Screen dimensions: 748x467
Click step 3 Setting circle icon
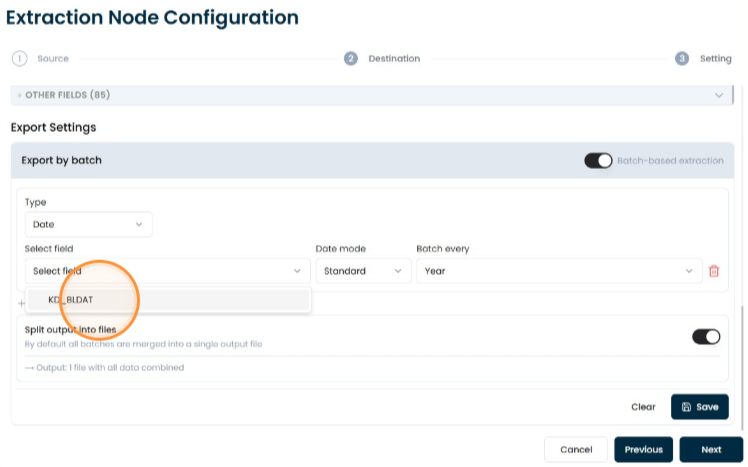click(x=682, y=59)
